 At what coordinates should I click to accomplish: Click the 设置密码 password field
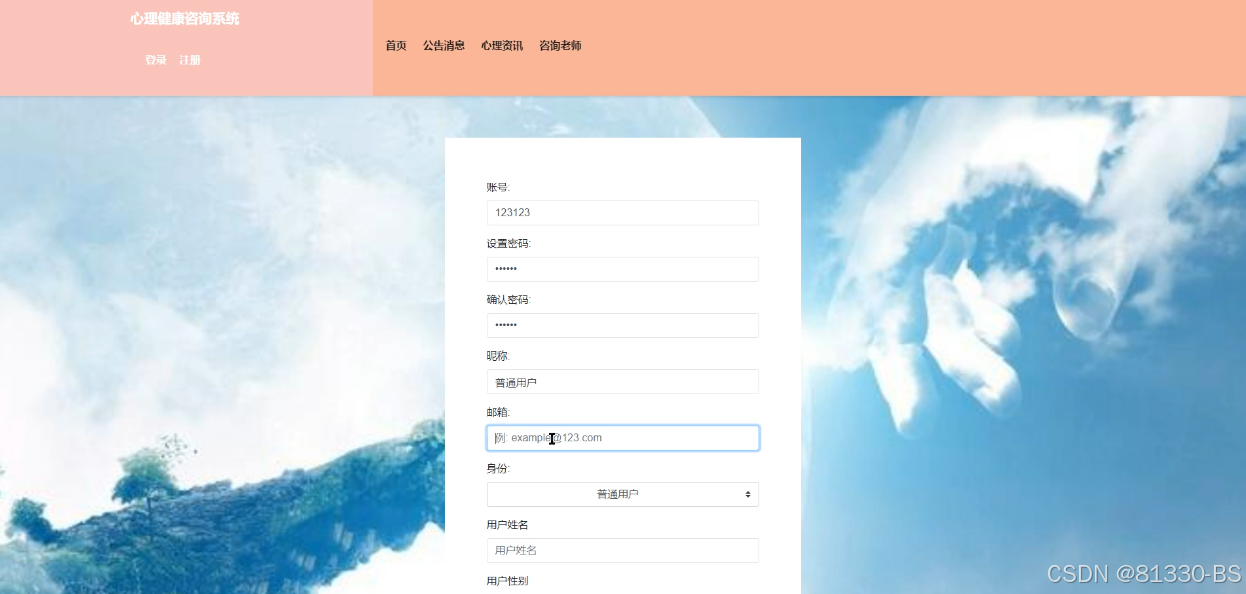pos(623,269)
